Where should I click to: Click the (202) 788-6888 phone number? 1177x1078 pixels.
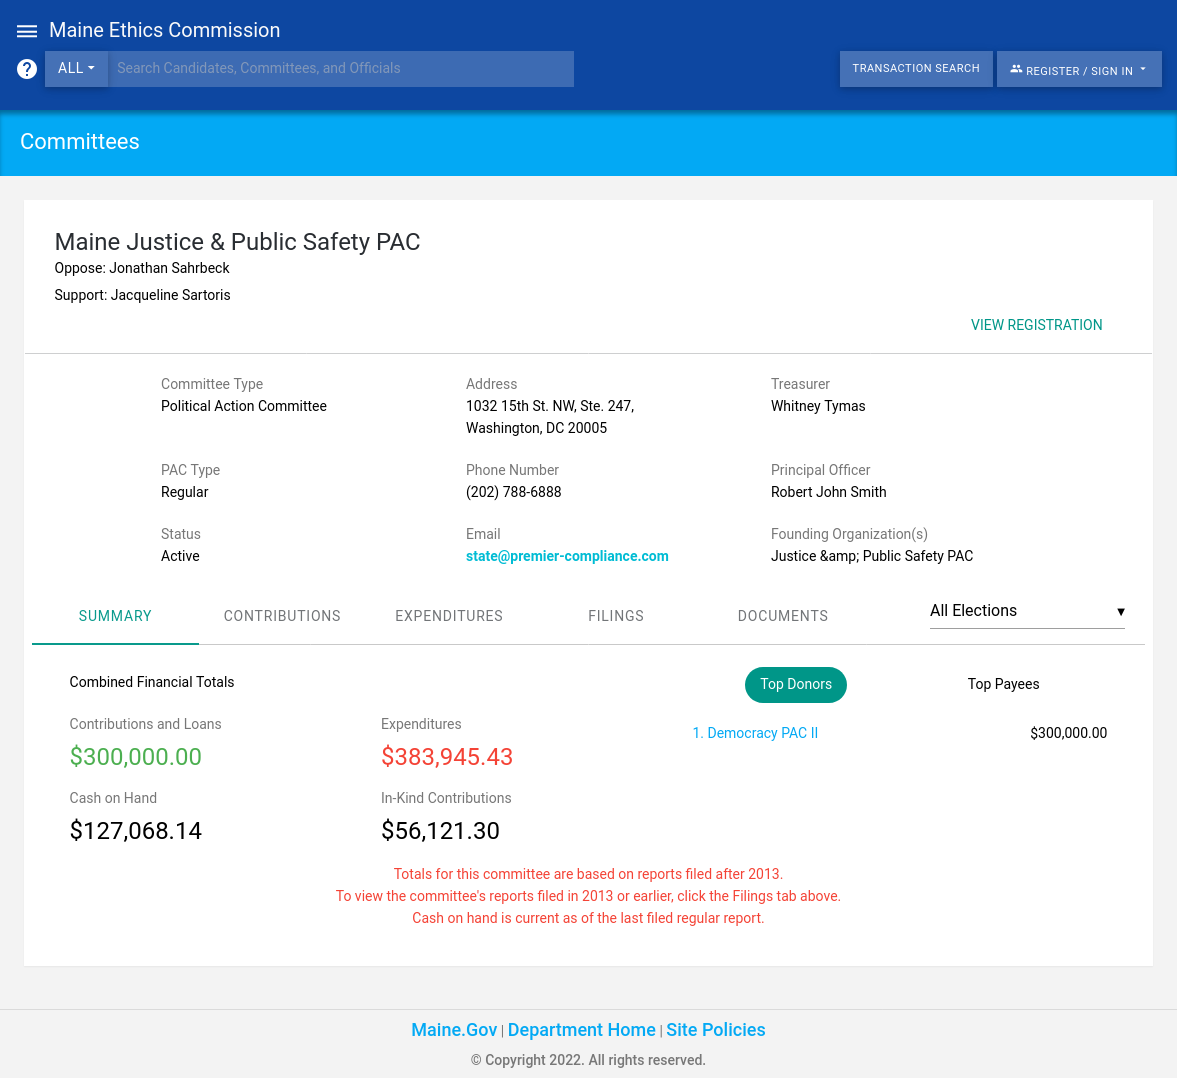[513, 492]
